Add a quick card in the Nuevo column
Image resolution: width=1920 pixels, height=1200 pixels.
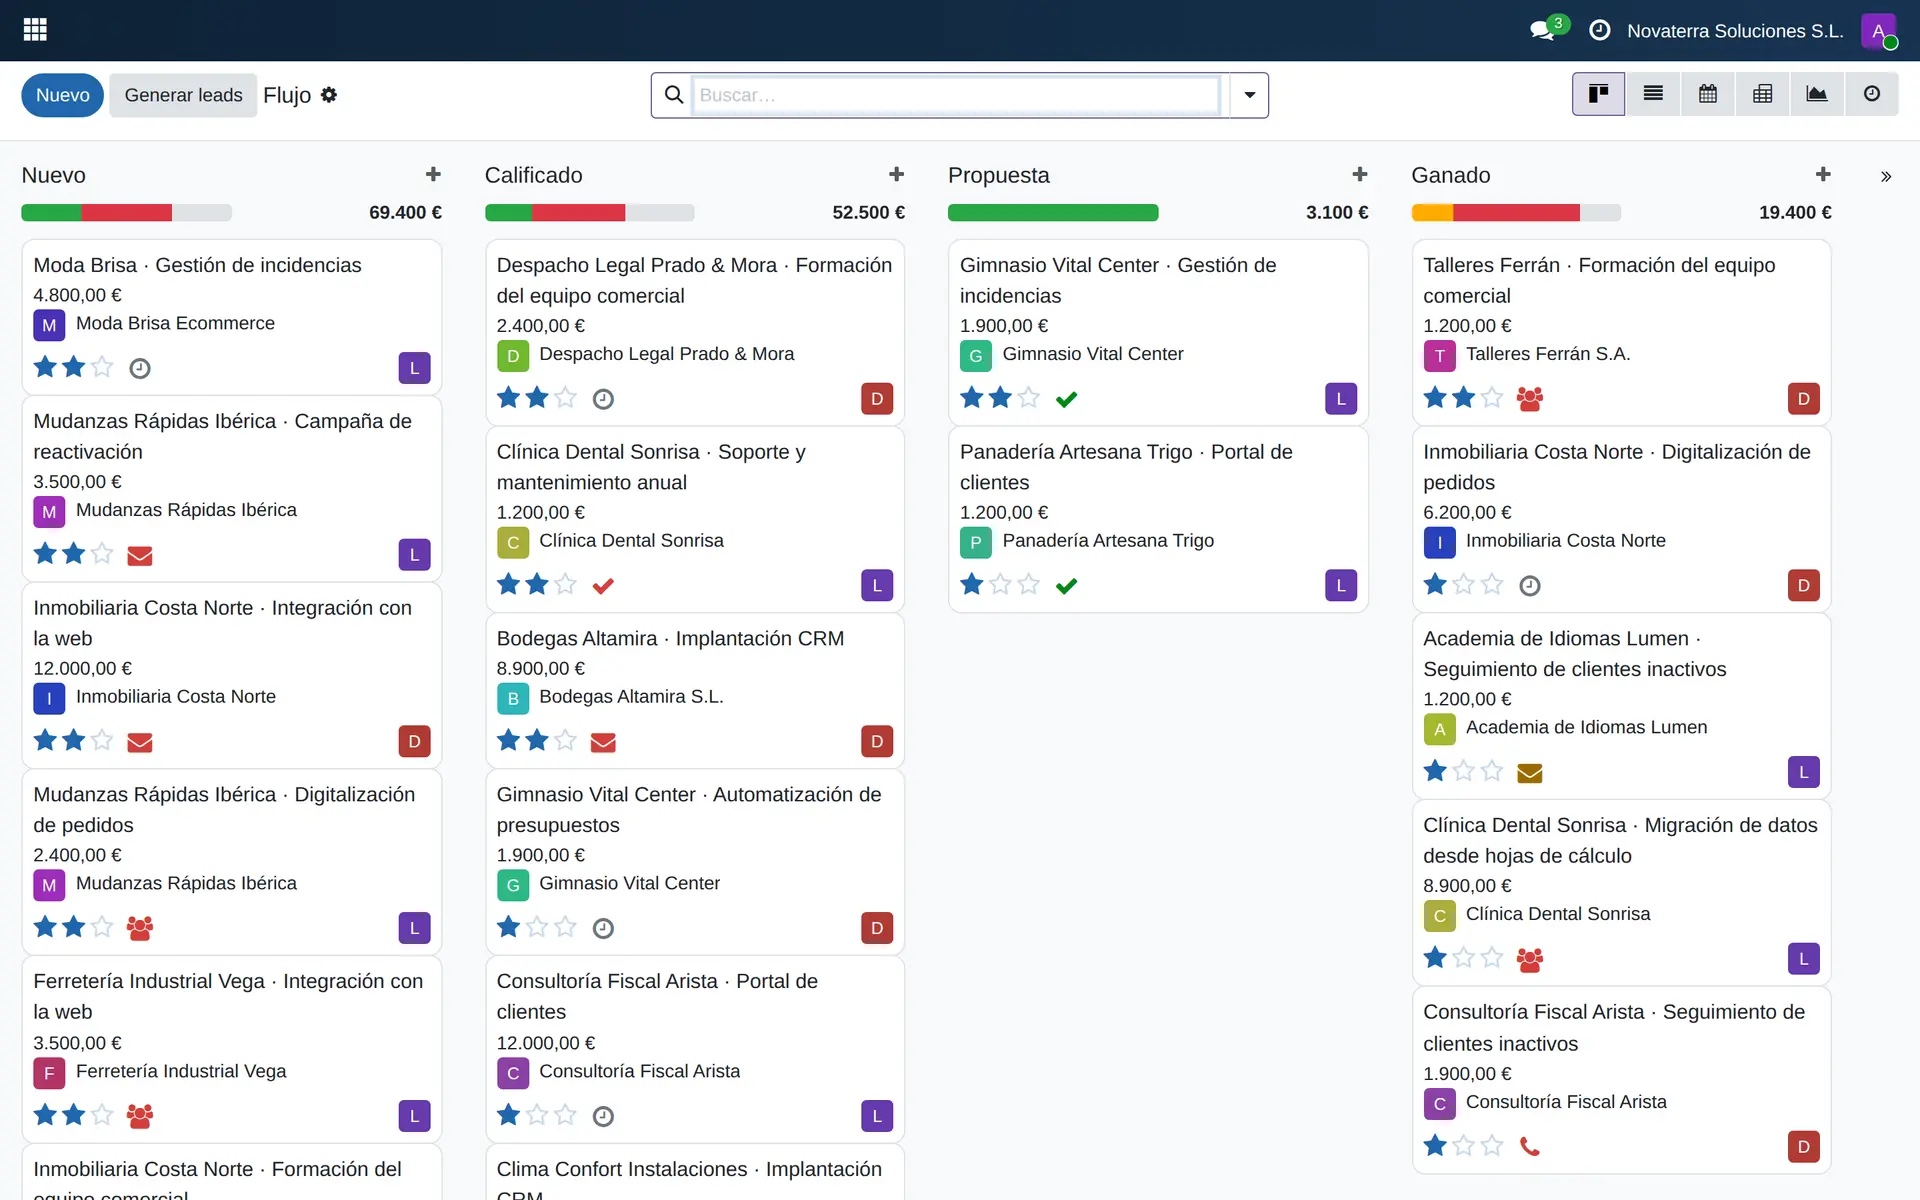tap(433, 175)
